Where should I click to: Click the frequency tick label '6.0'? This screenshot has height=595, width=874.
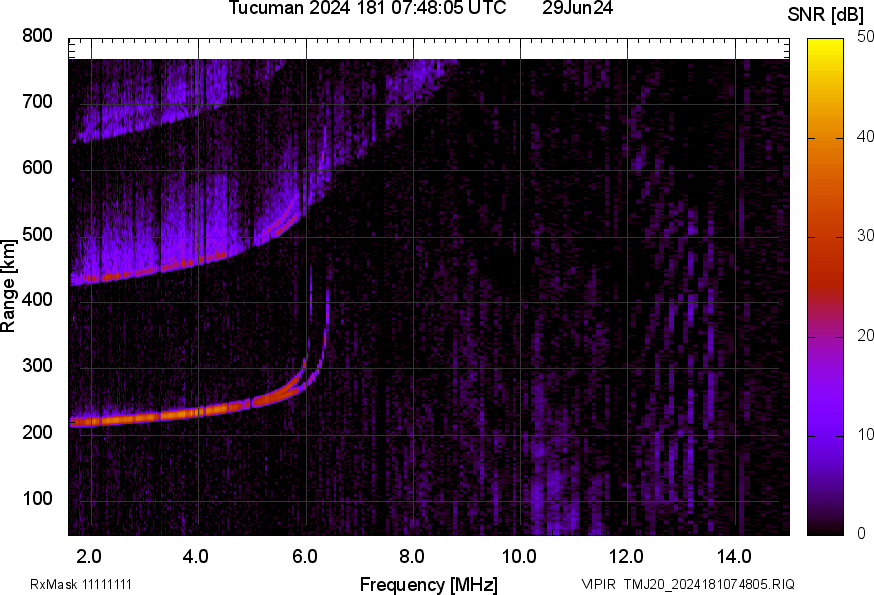304,556
